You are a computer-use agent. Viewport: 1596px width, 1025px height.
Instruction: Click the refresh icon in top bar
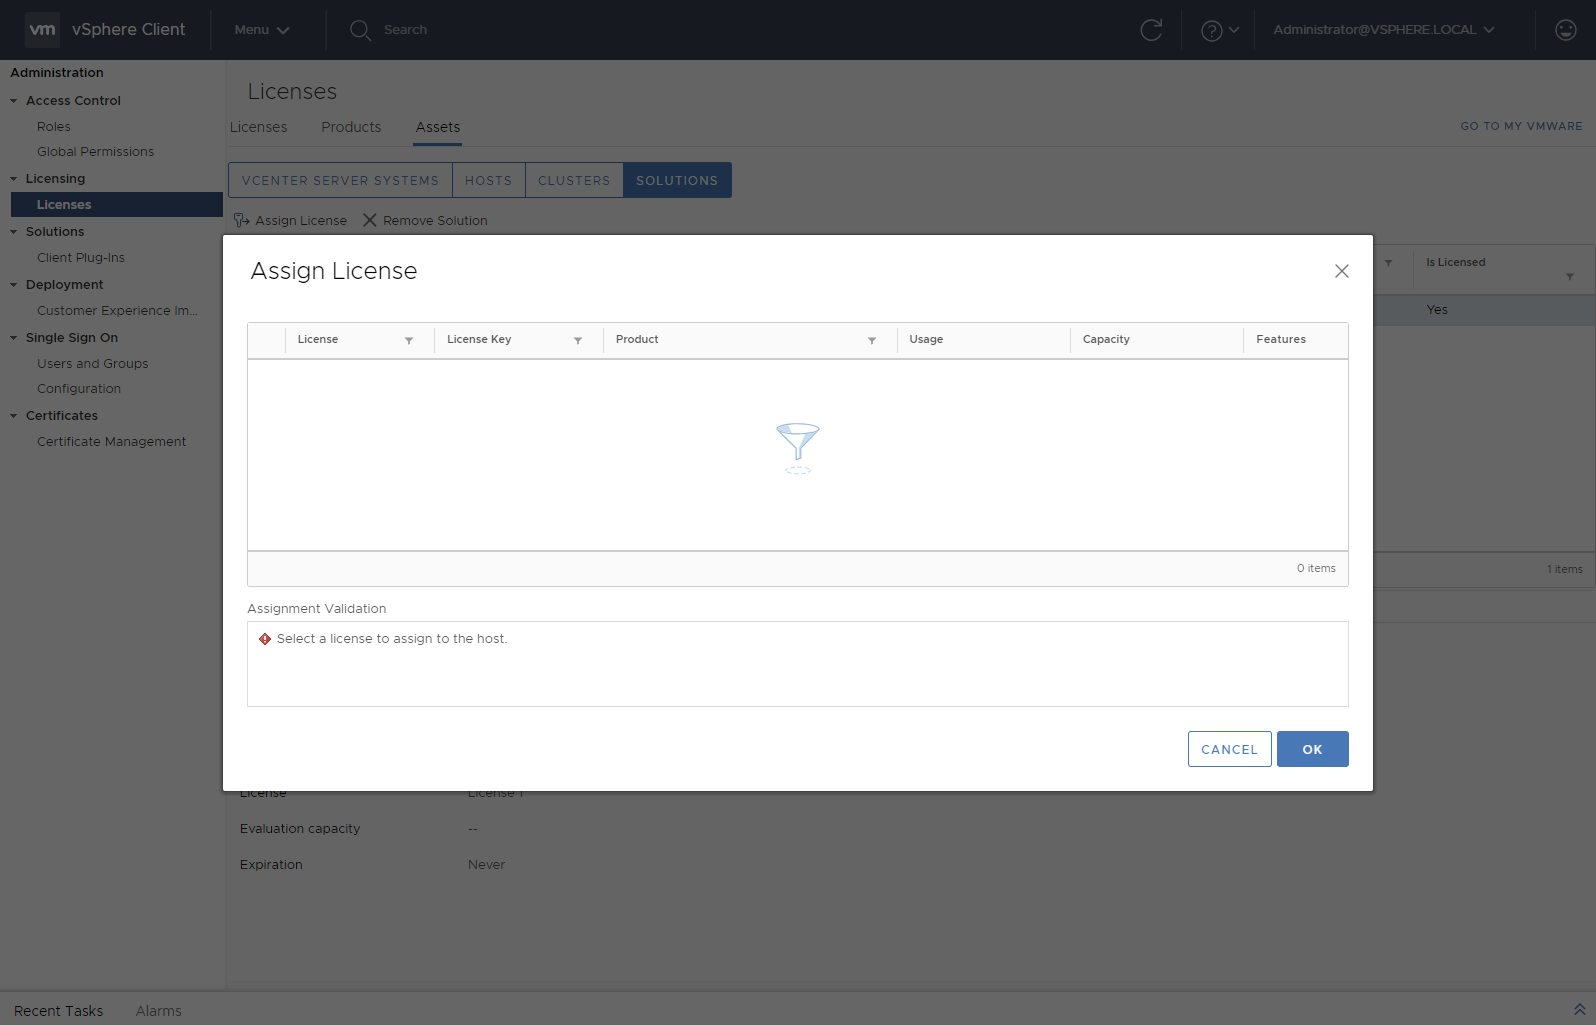[1151, 30]
